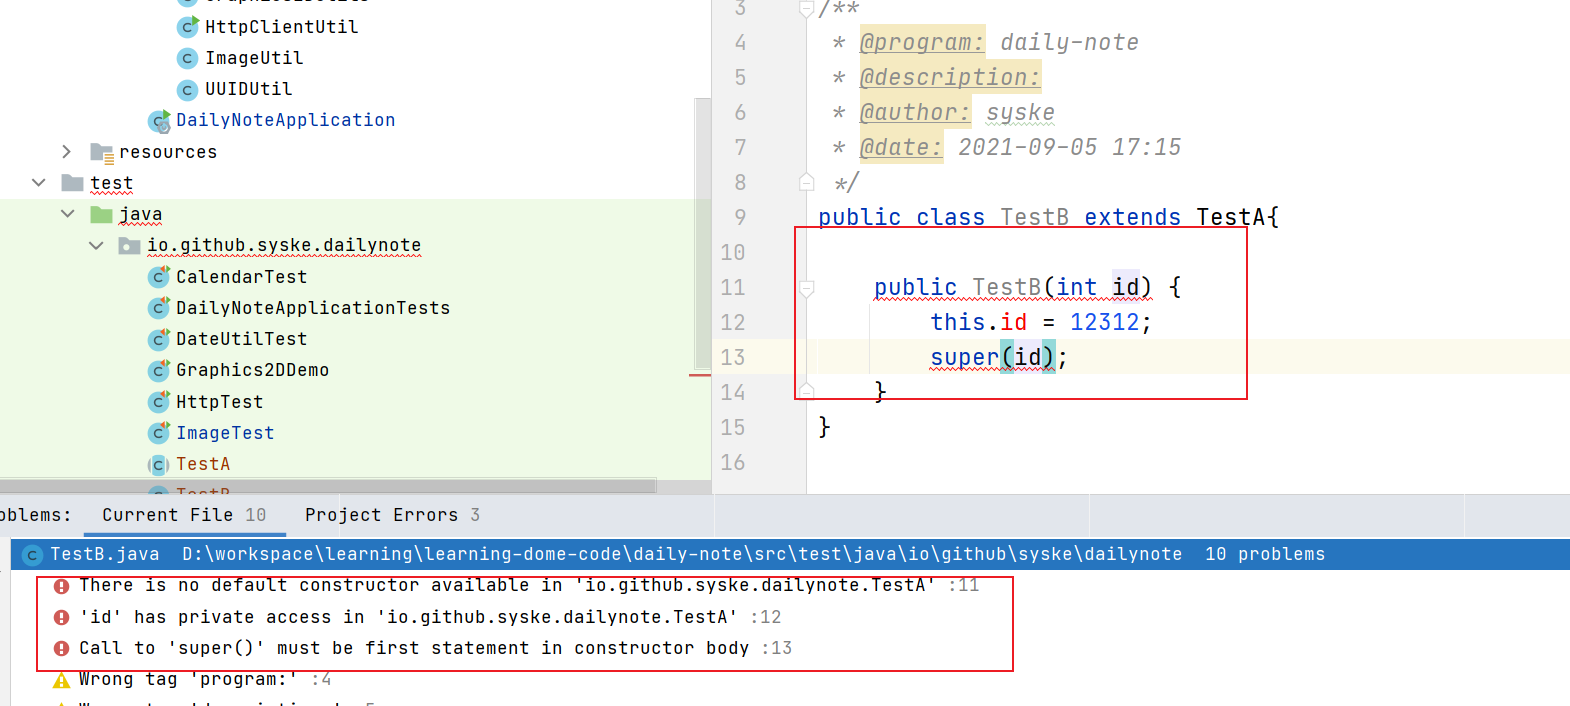Click the resources folder icon
Screen dimensions: 1570x706
pyautogui.click(x=101, y=152)
